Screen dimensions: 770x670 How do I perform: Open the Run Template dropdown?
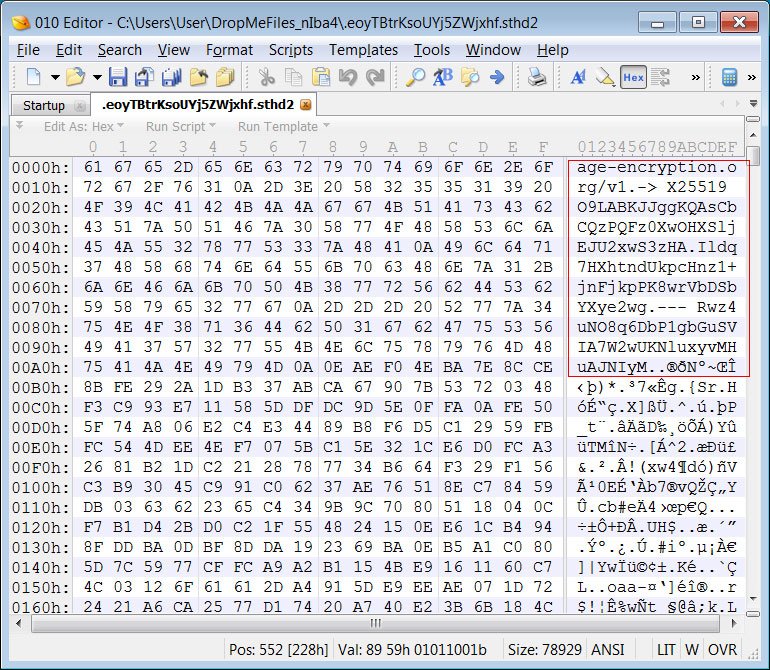283,126
